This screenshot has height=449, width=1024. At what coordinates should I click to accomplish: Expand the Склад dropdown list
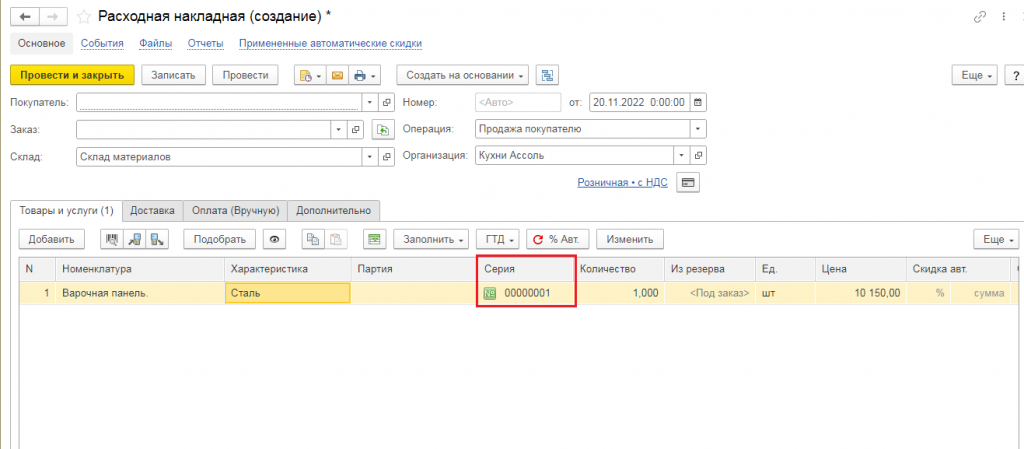point(370,157)
